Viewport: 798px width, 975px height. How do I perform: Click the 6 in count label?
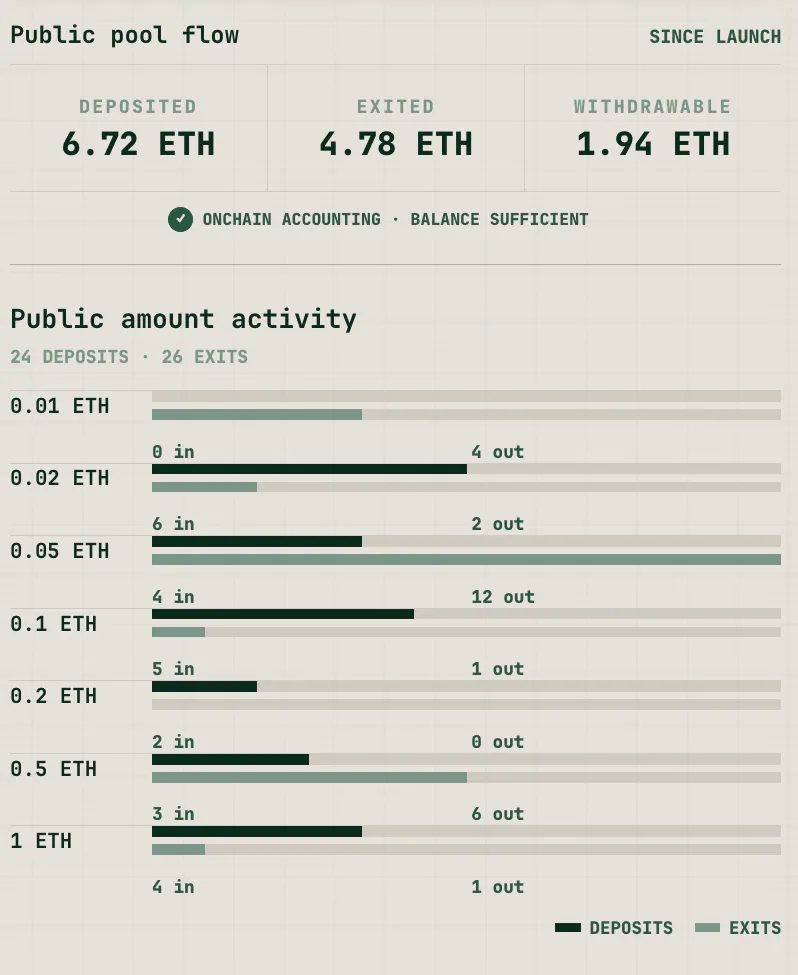(x=173, y=524)
